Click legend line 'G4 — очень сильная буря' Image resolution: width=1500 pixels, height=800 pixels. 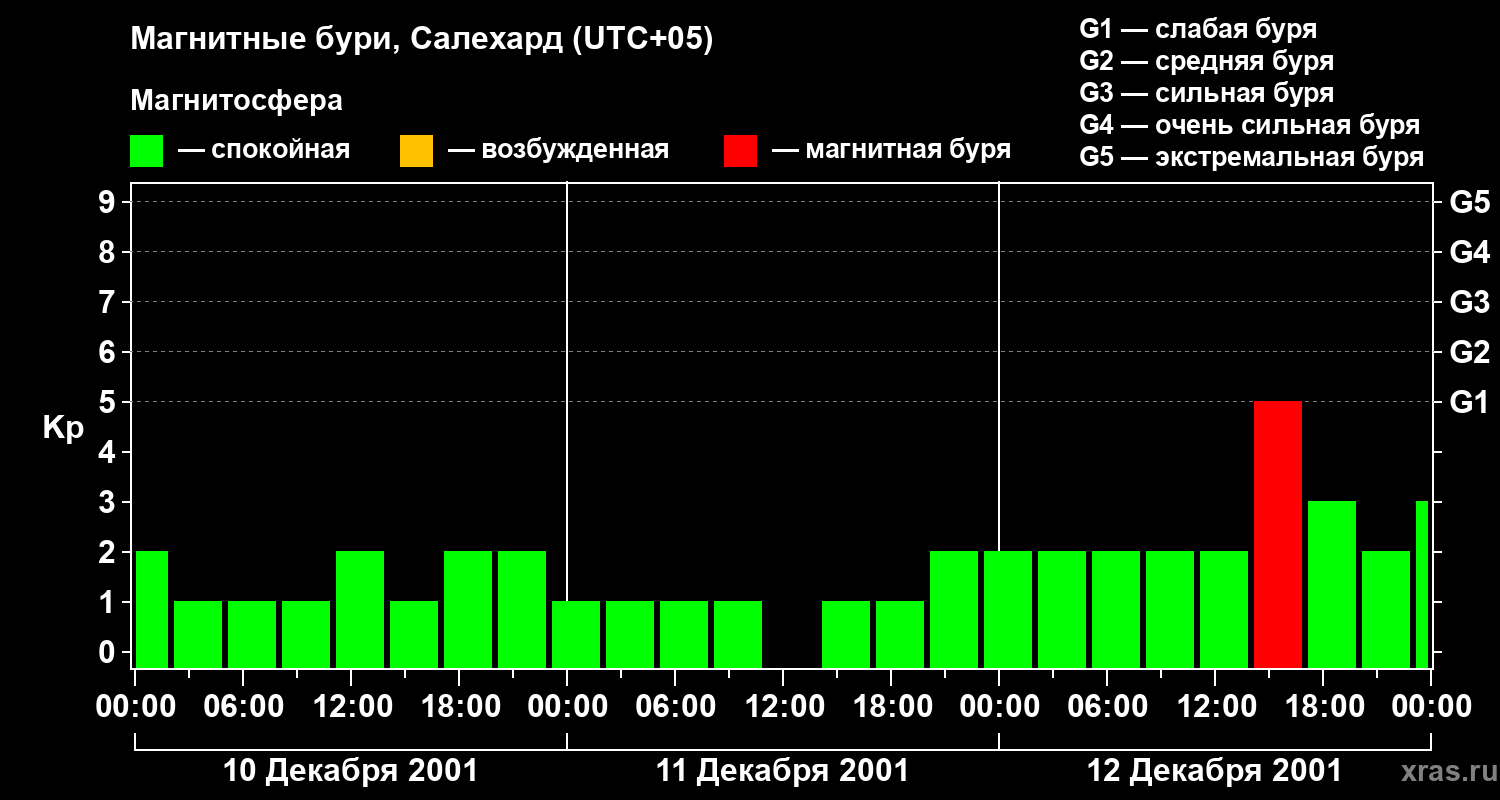click(1249, 125)
